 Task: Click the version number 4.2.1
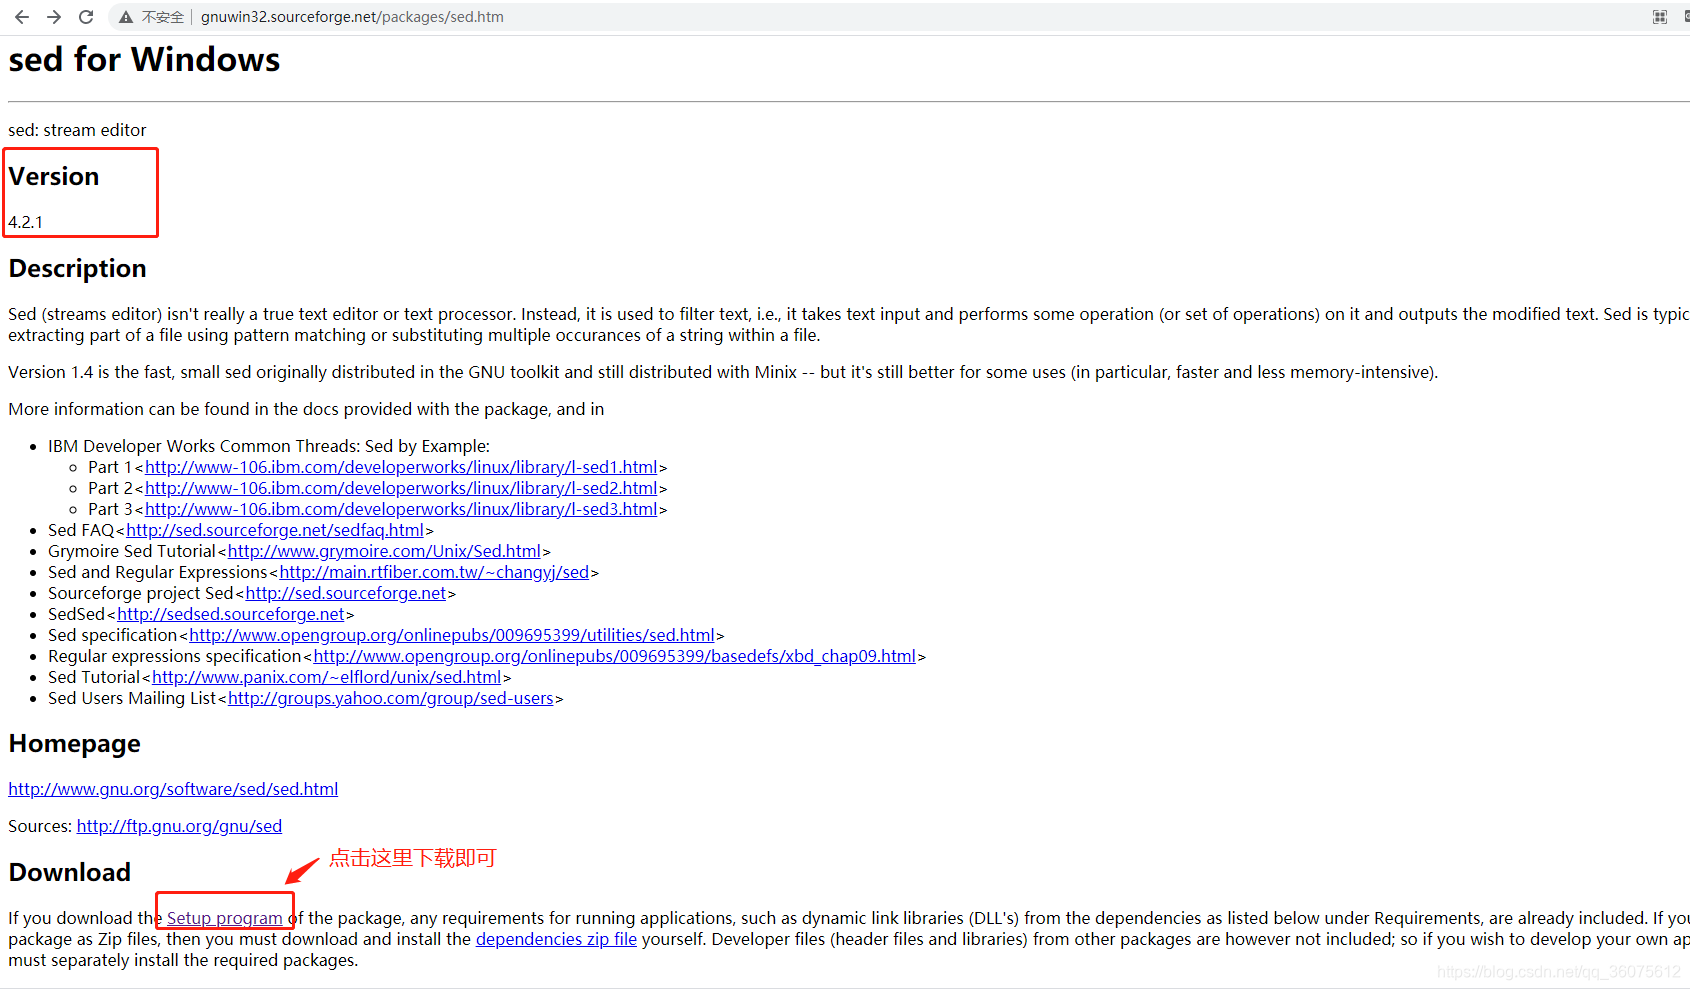[x=26, y=222]
